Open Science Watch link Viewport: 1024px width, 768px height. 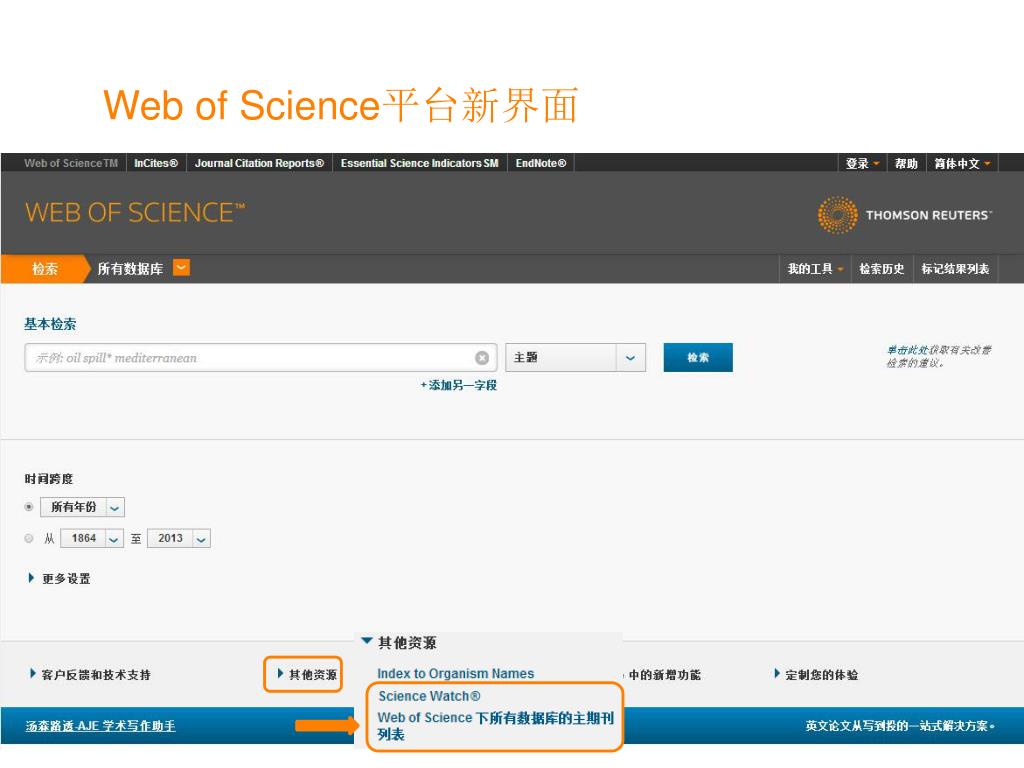point(429,696)
